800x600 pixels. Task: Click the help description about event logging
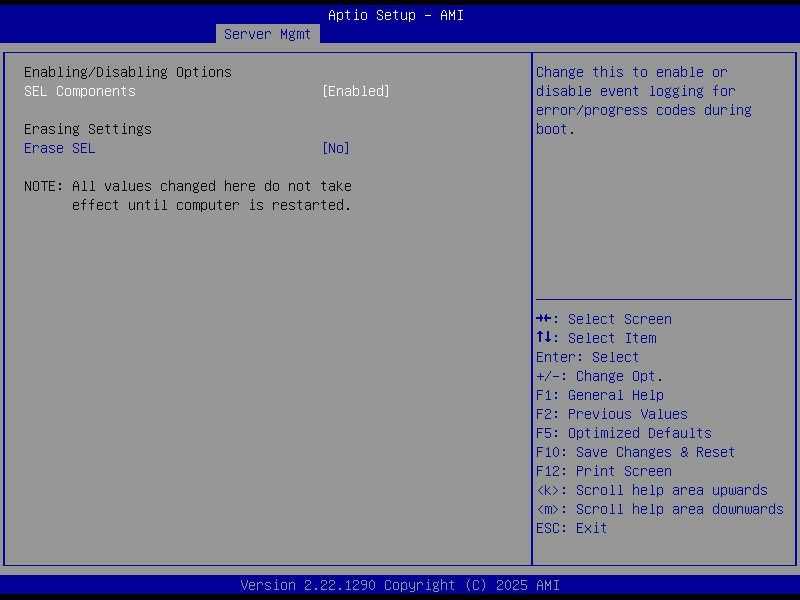pos(643,101)
